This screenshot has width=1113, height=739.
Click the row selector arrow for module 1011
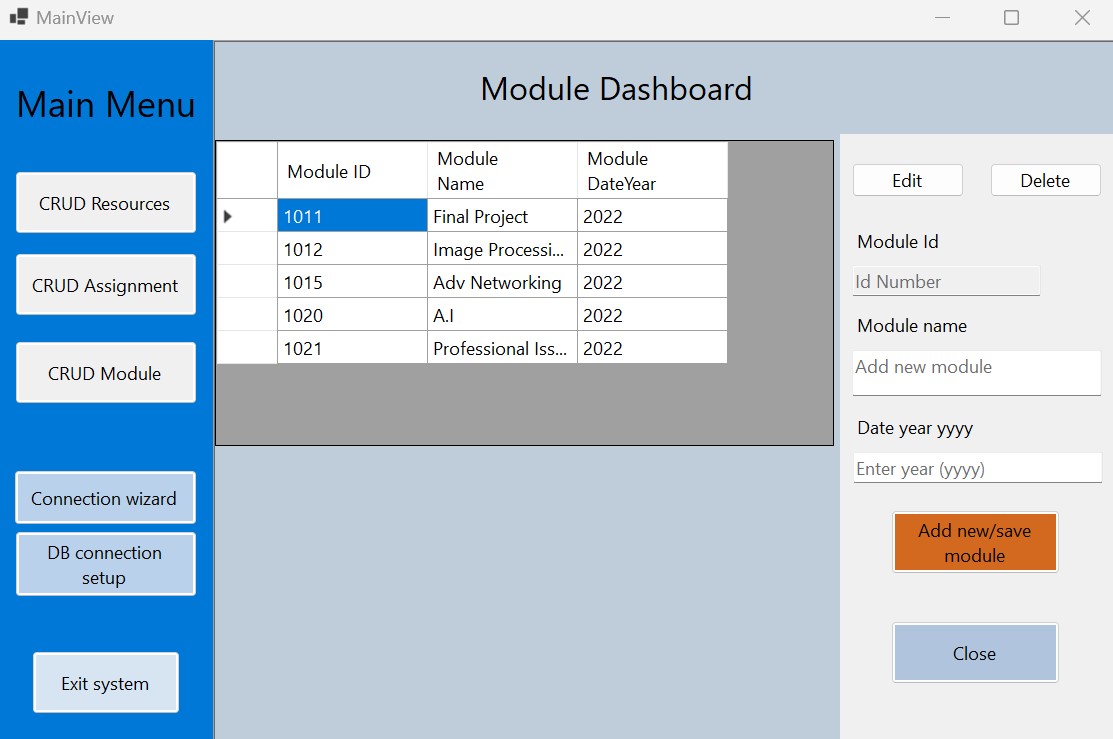[228, 216]
